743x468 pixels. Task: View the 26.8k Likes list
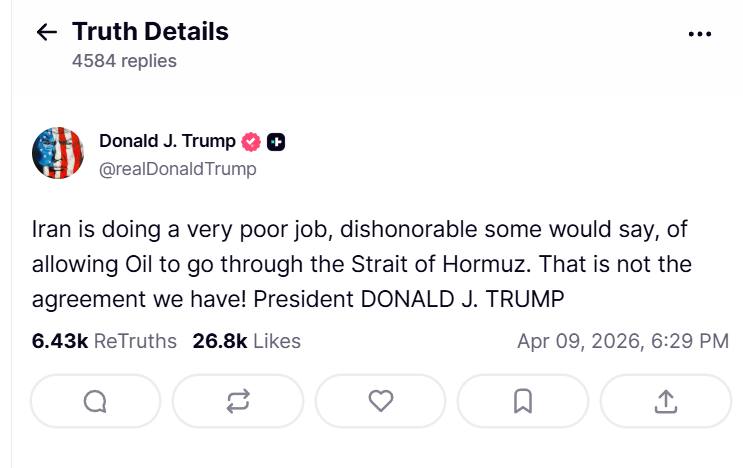246,341
